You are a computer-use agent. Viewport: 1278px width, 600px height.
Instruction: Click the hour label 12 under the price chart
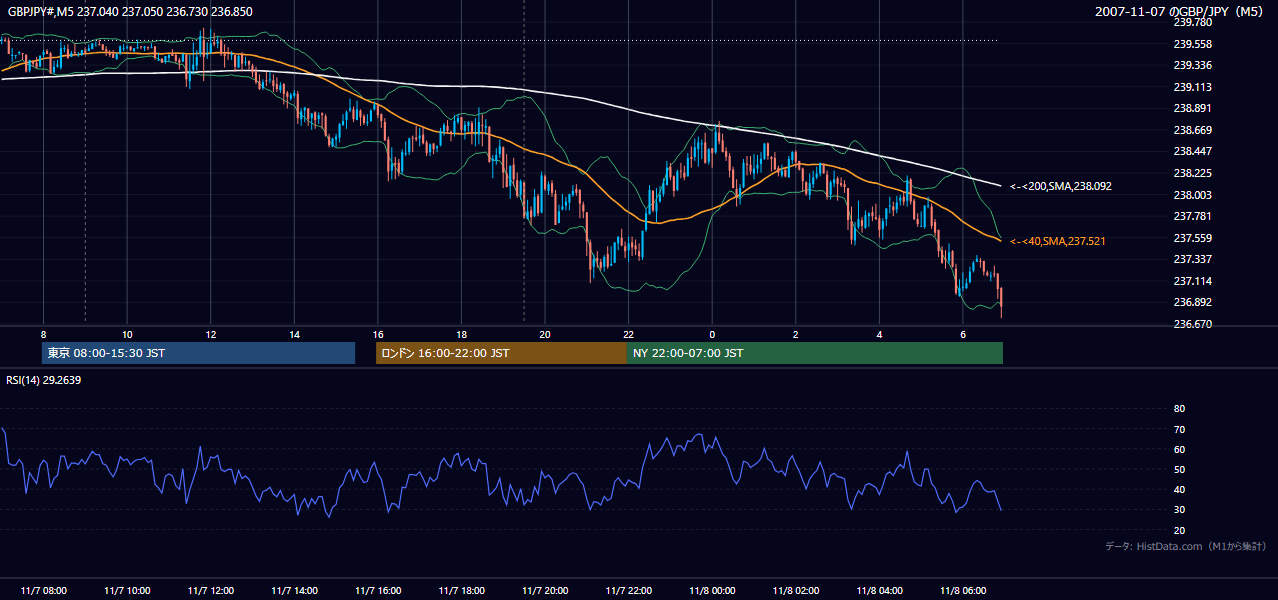coord(211,334)
